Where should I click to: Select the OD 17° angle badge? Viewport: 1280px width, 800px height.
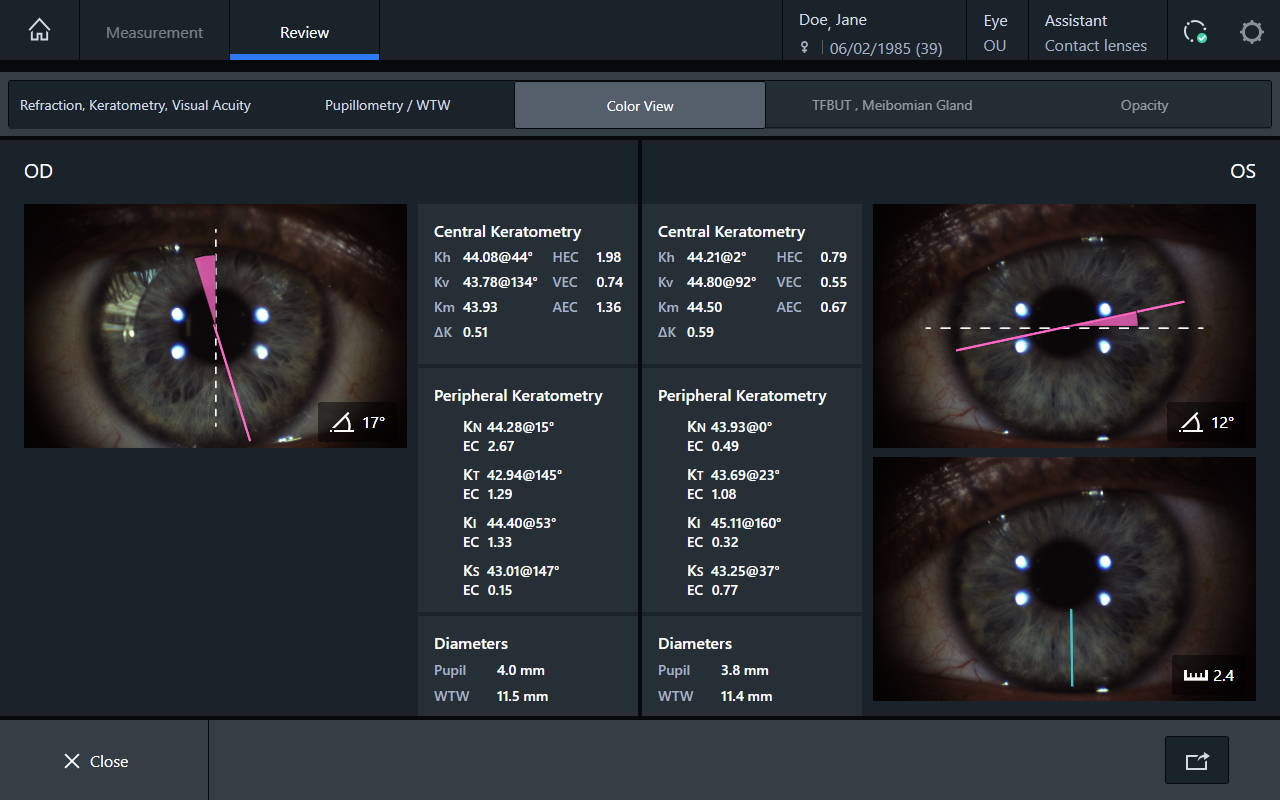(x=359, y=423)
